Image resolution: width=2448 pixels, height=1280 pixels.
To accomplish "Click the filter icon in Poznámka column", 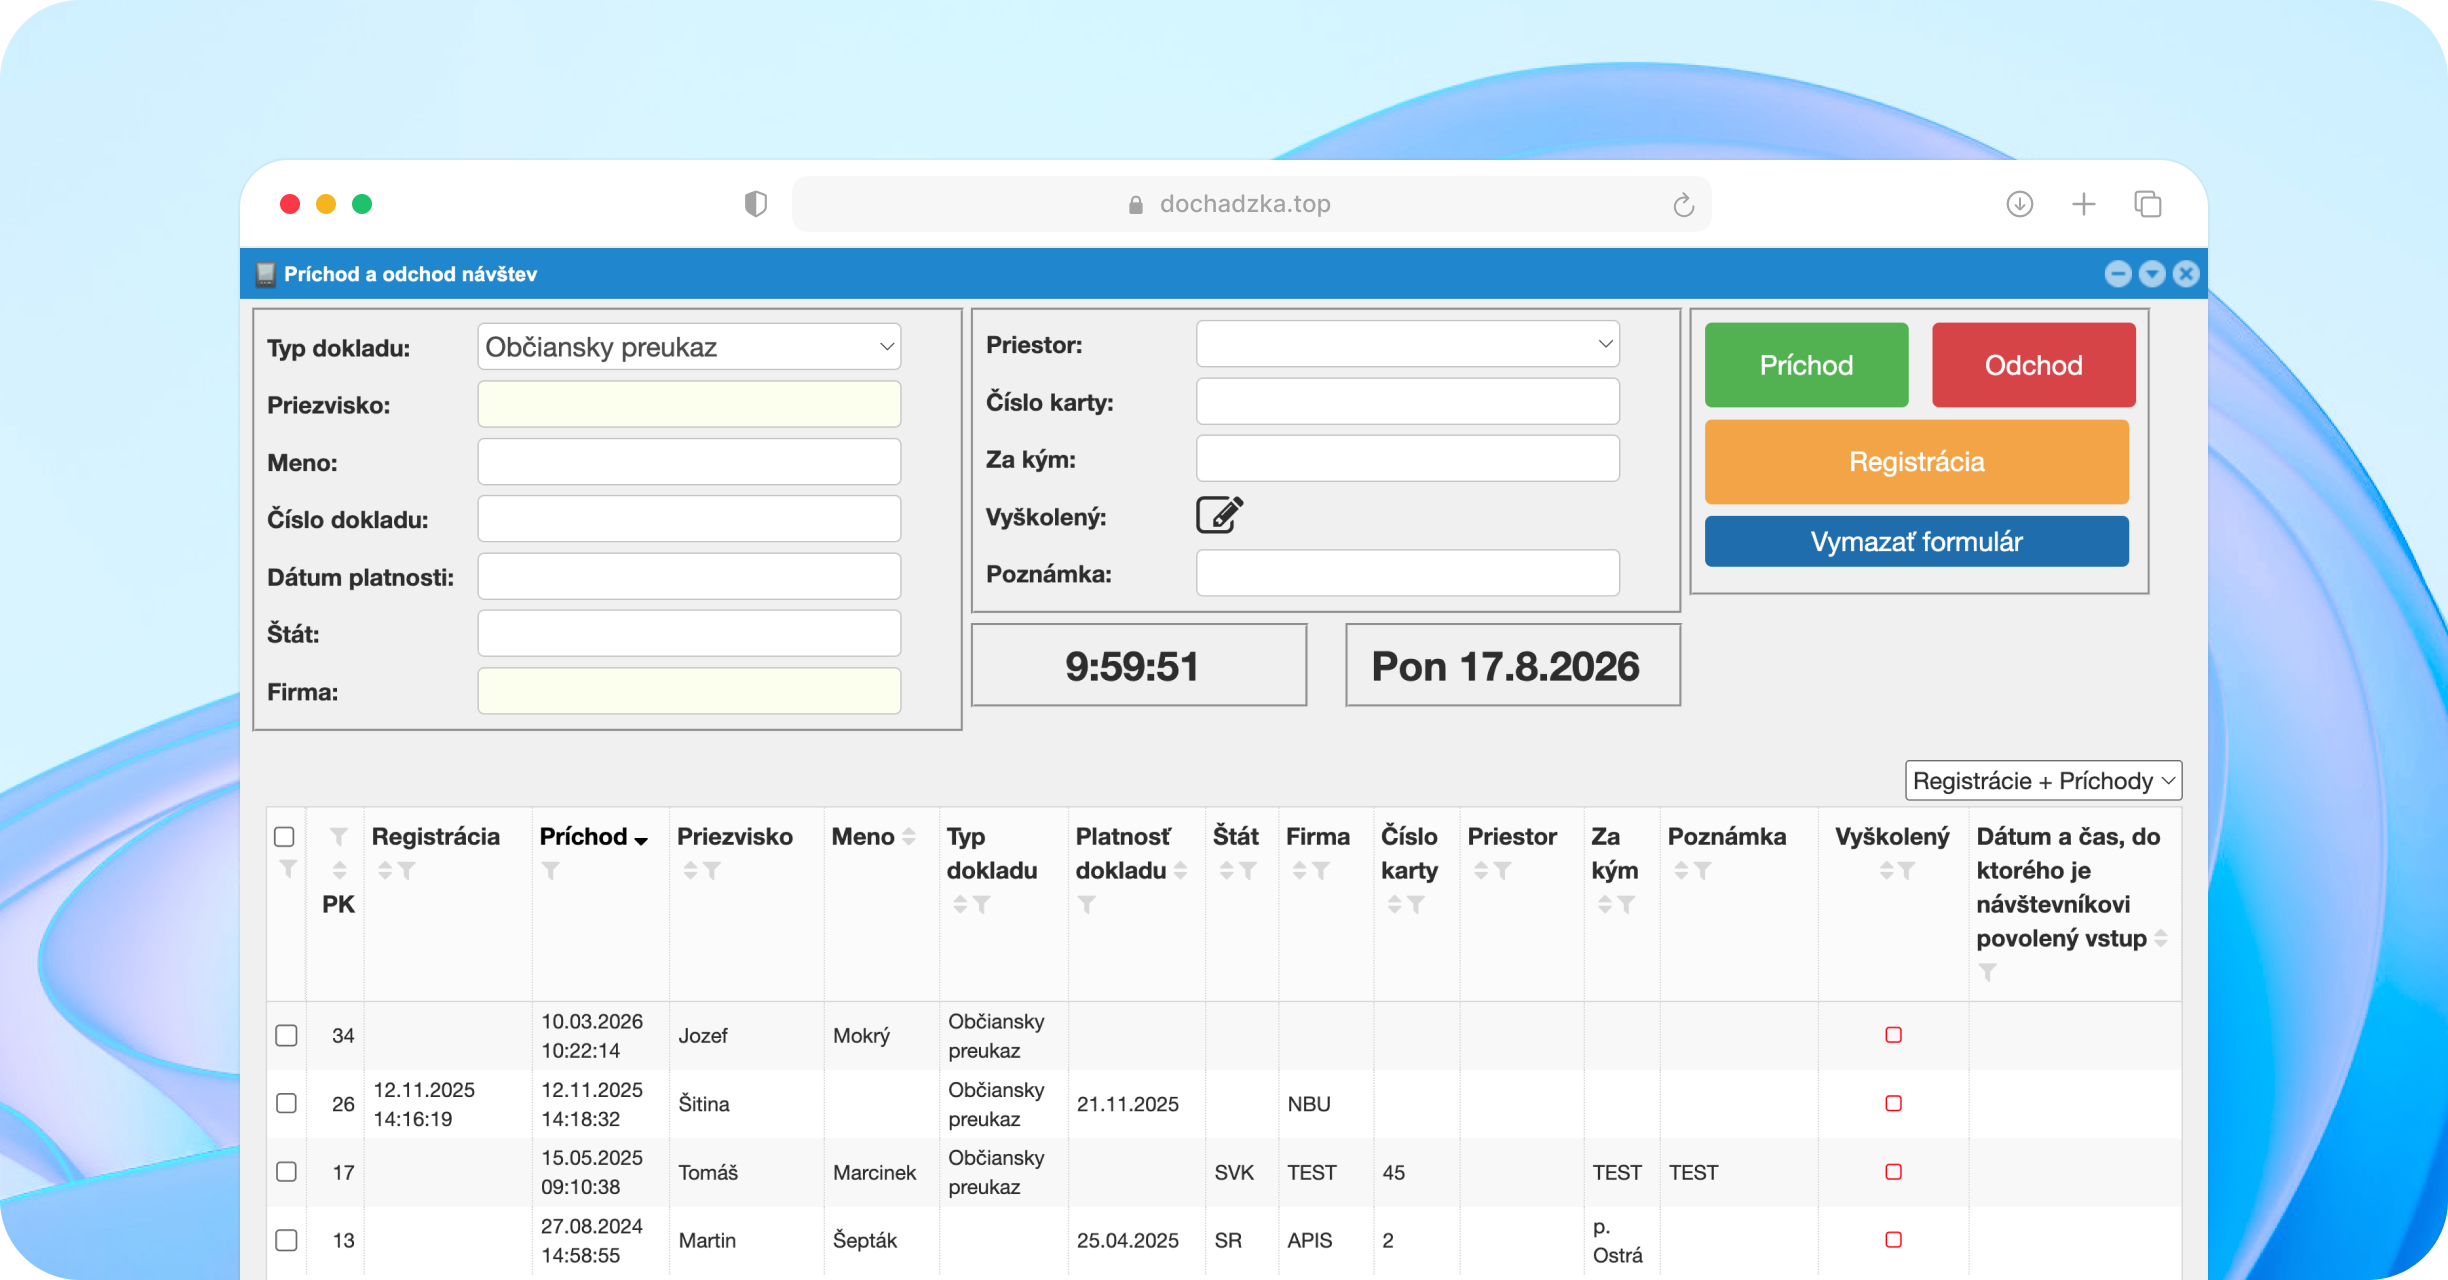I will pos(1703,871).
